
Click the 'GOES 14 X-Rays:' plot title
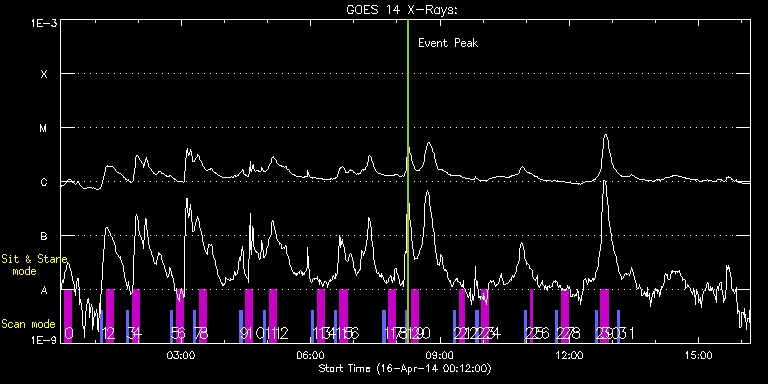(402, 10)
